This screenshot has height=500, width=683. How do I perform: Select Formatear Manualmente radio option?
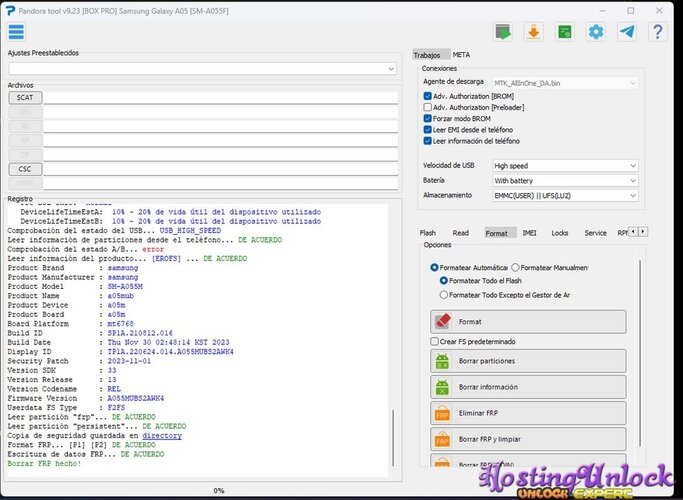tap(516, 267)
